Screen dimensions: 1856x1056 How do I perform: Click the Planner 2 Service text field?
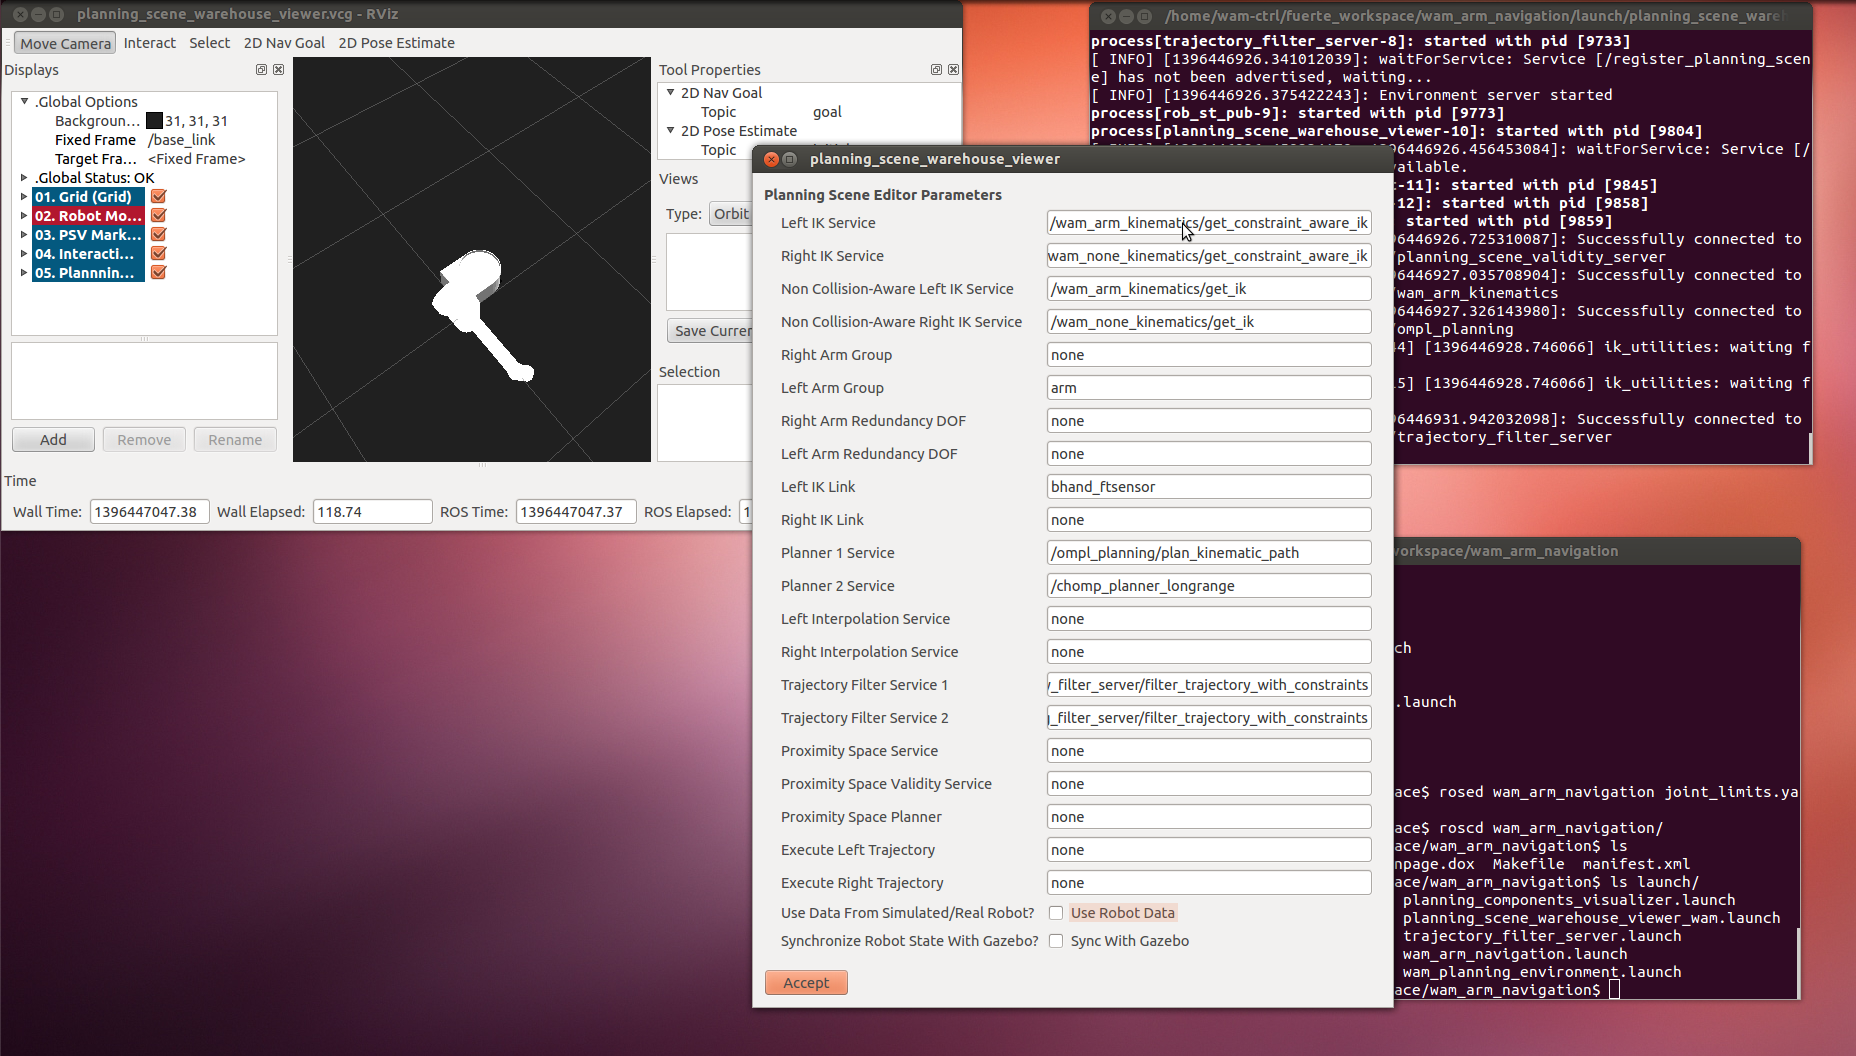(x=1208, y=586)
